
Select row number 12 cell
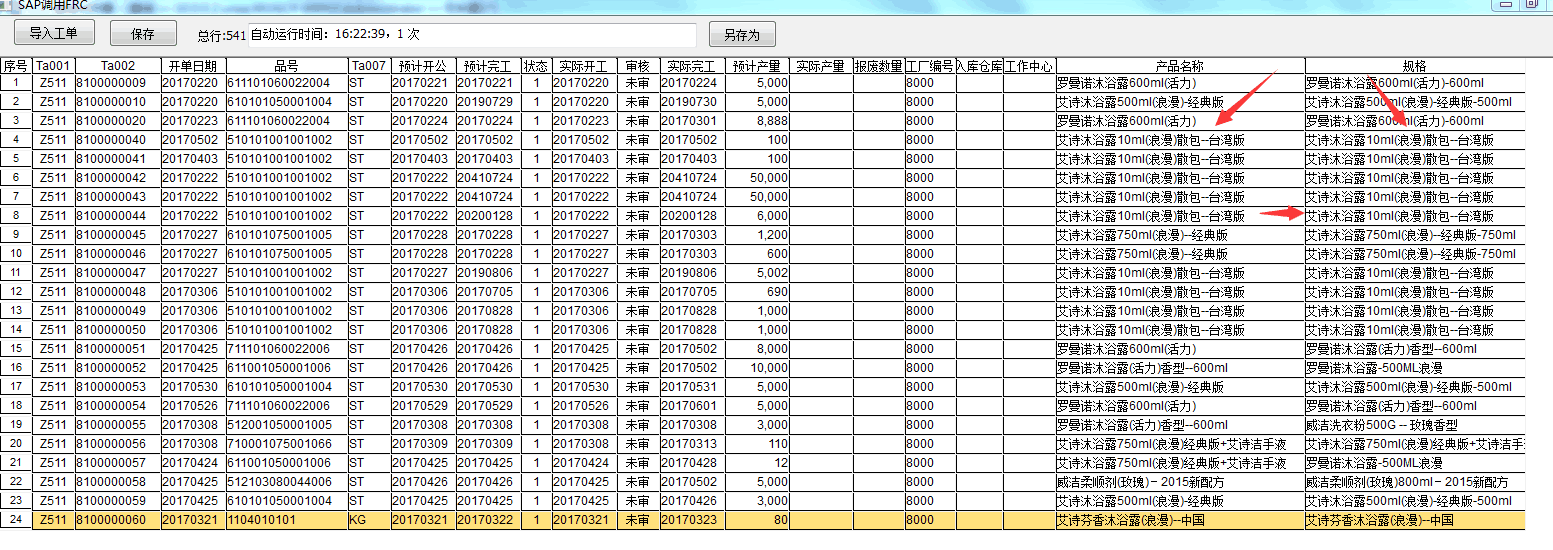pos(16,292)
